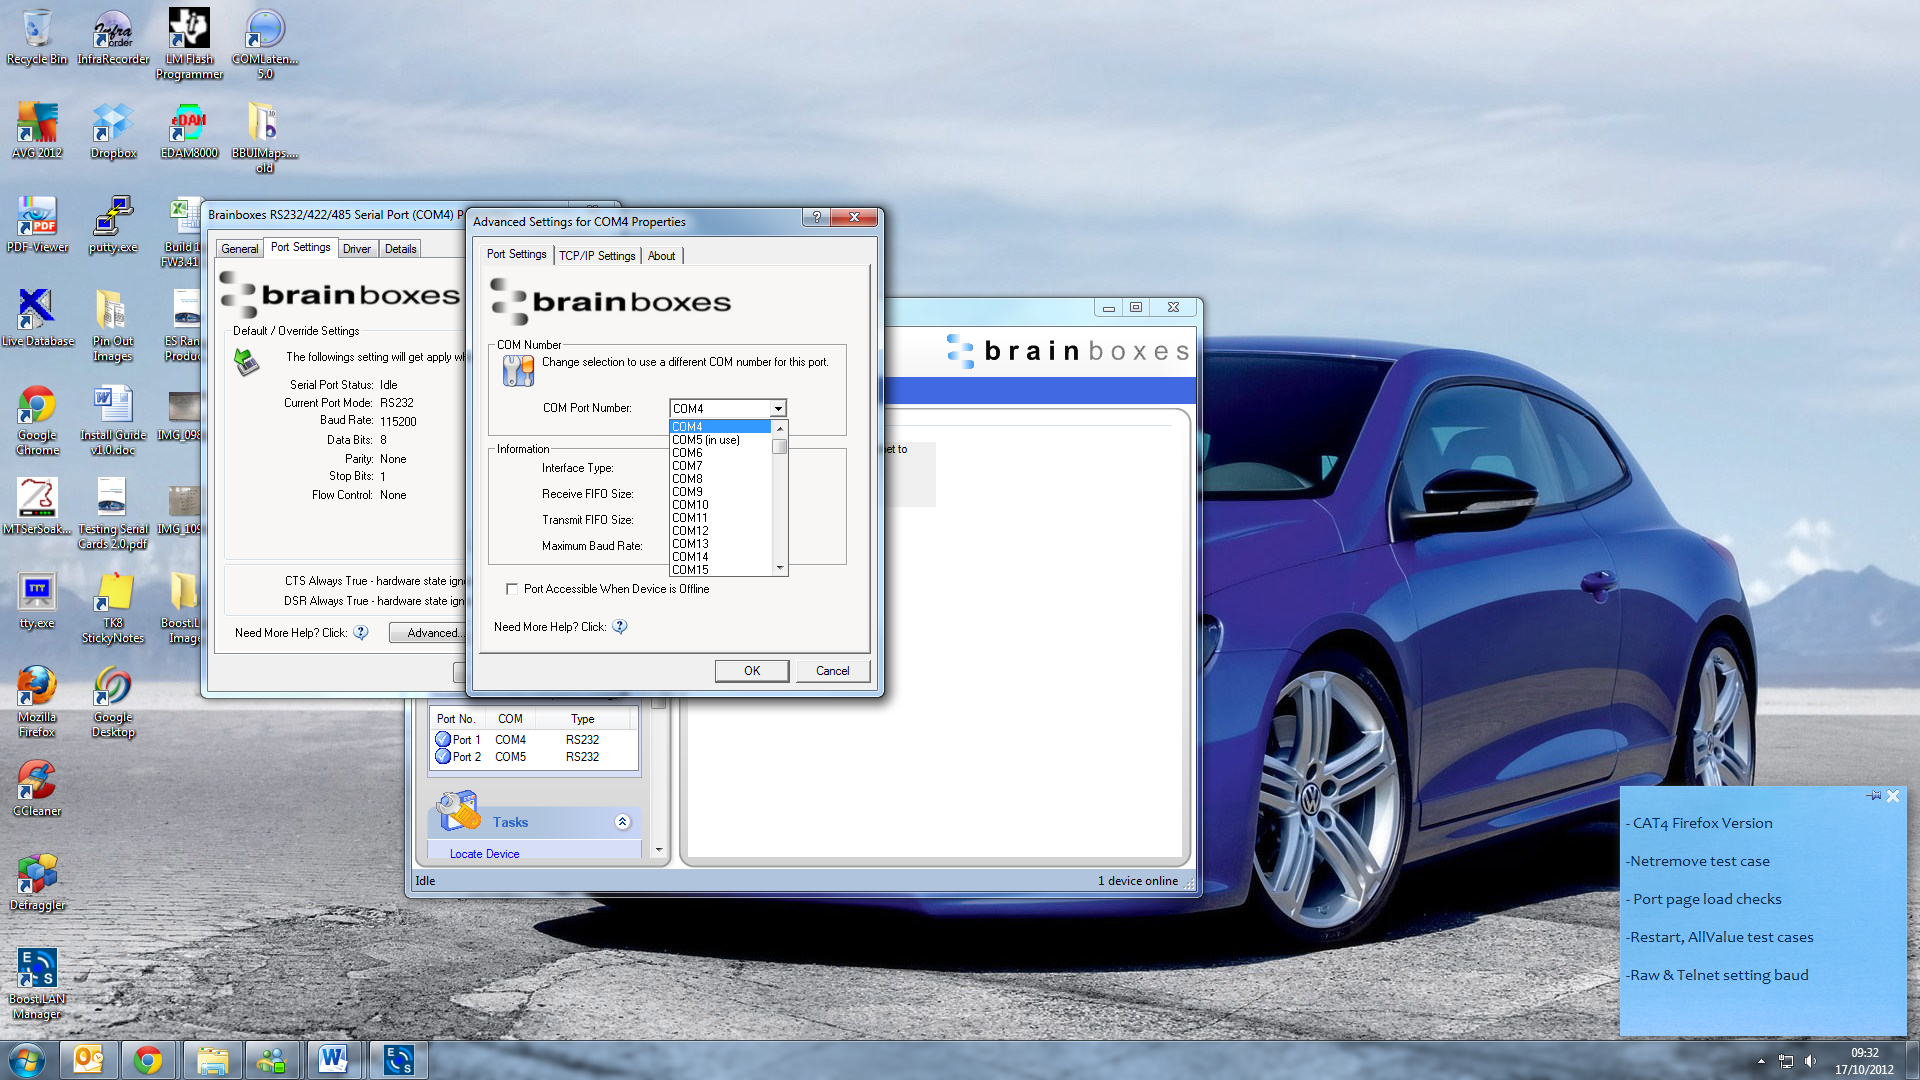Collapse the Tasks panel with the chevron
This screenshot has width=1920, height=1080.
pos(622,821)
